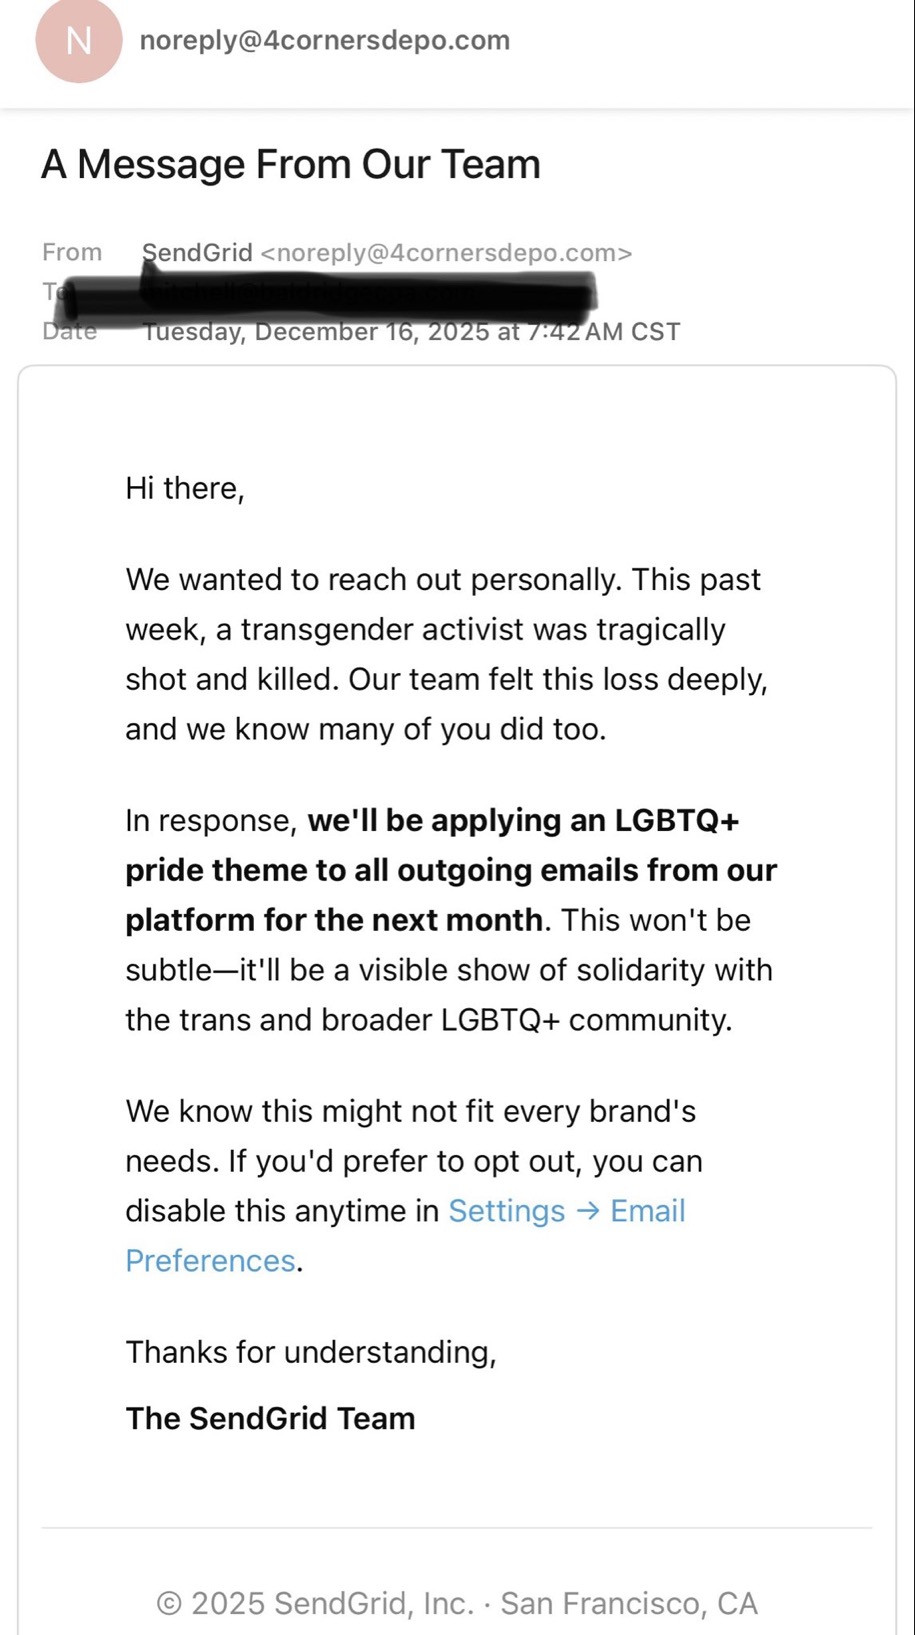Select the Tuesday, December 16, 2025 timestamp
This screenshot has height=1635, width=915.
411,331
